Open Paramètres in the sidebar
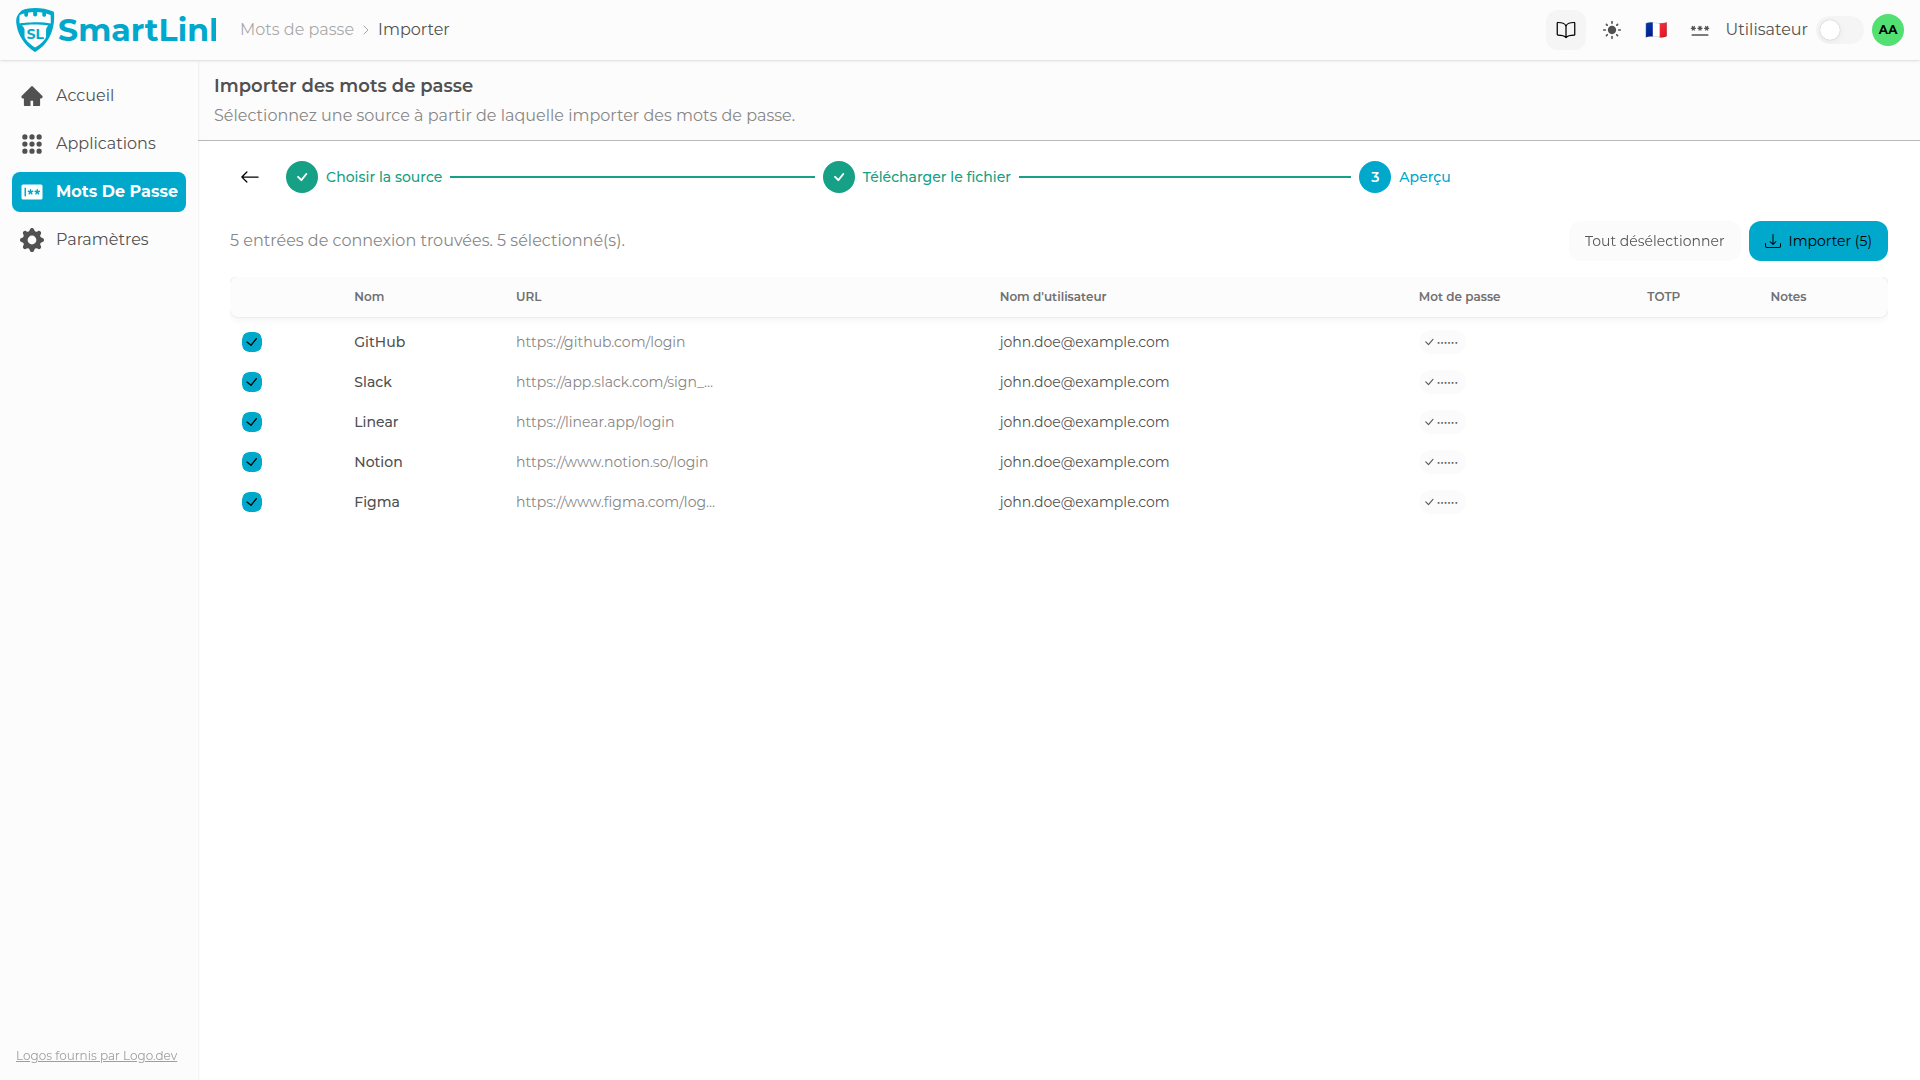1920x1080 pixels. 99,239
